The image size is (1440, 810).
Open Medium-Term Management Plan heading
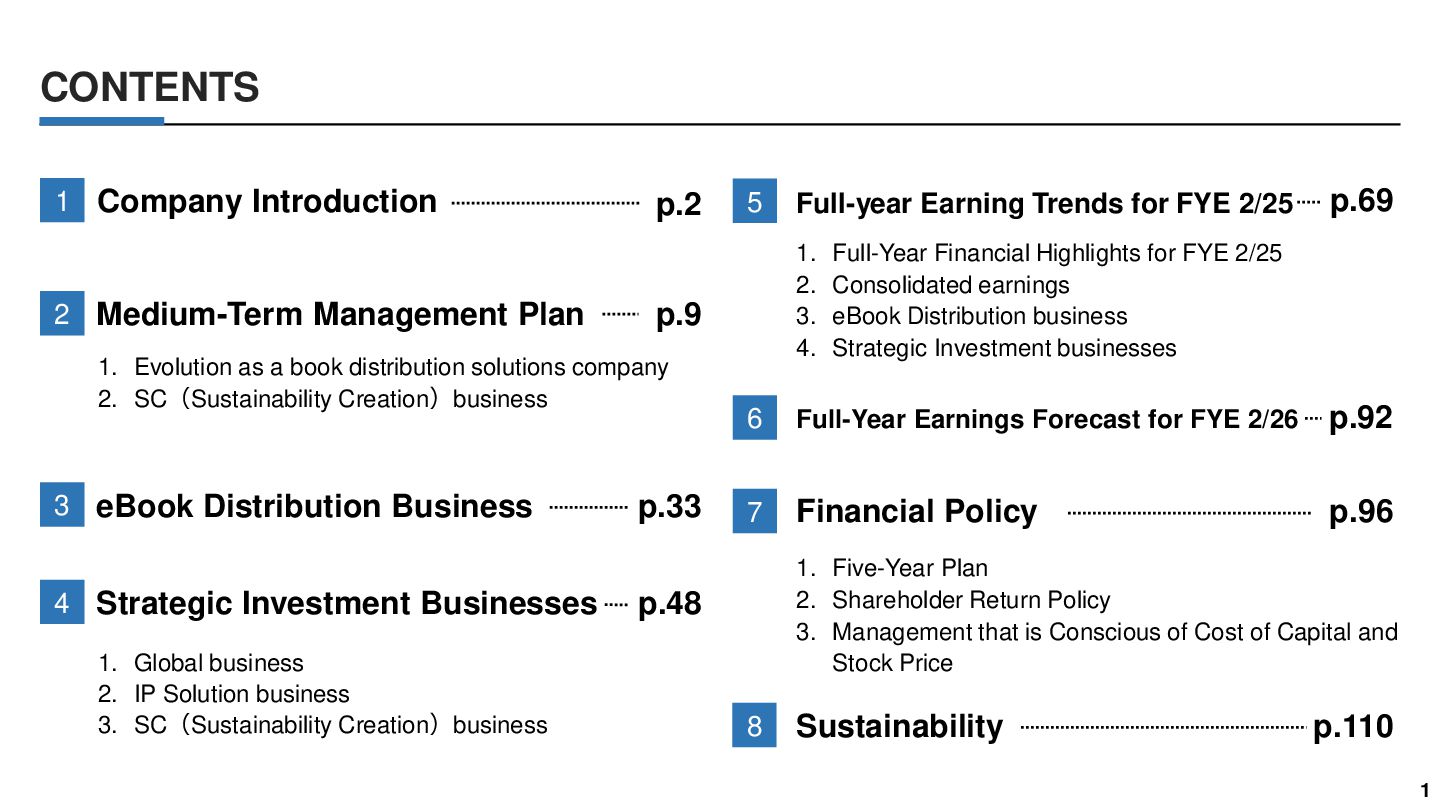point(340,314)
